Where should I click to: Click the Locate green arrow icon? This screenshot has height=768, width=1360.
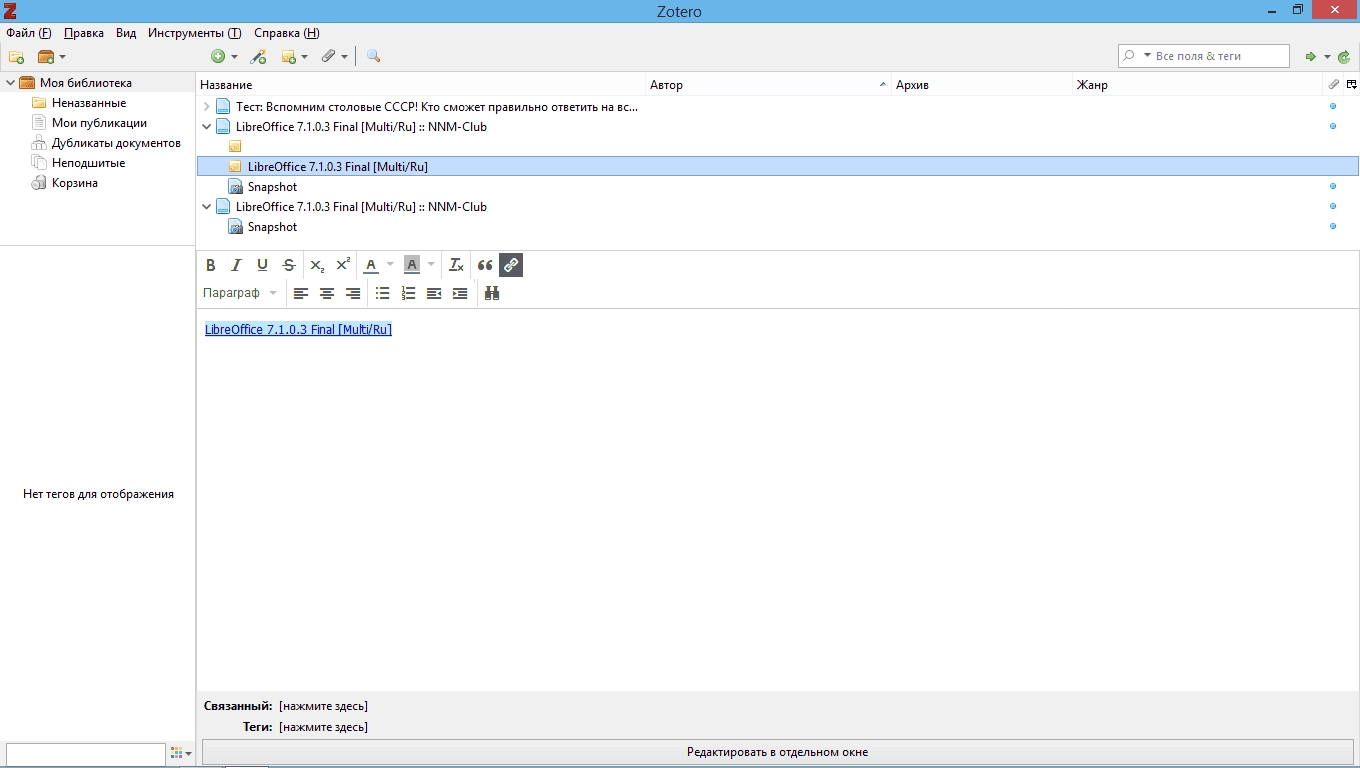coord(1310,57)
